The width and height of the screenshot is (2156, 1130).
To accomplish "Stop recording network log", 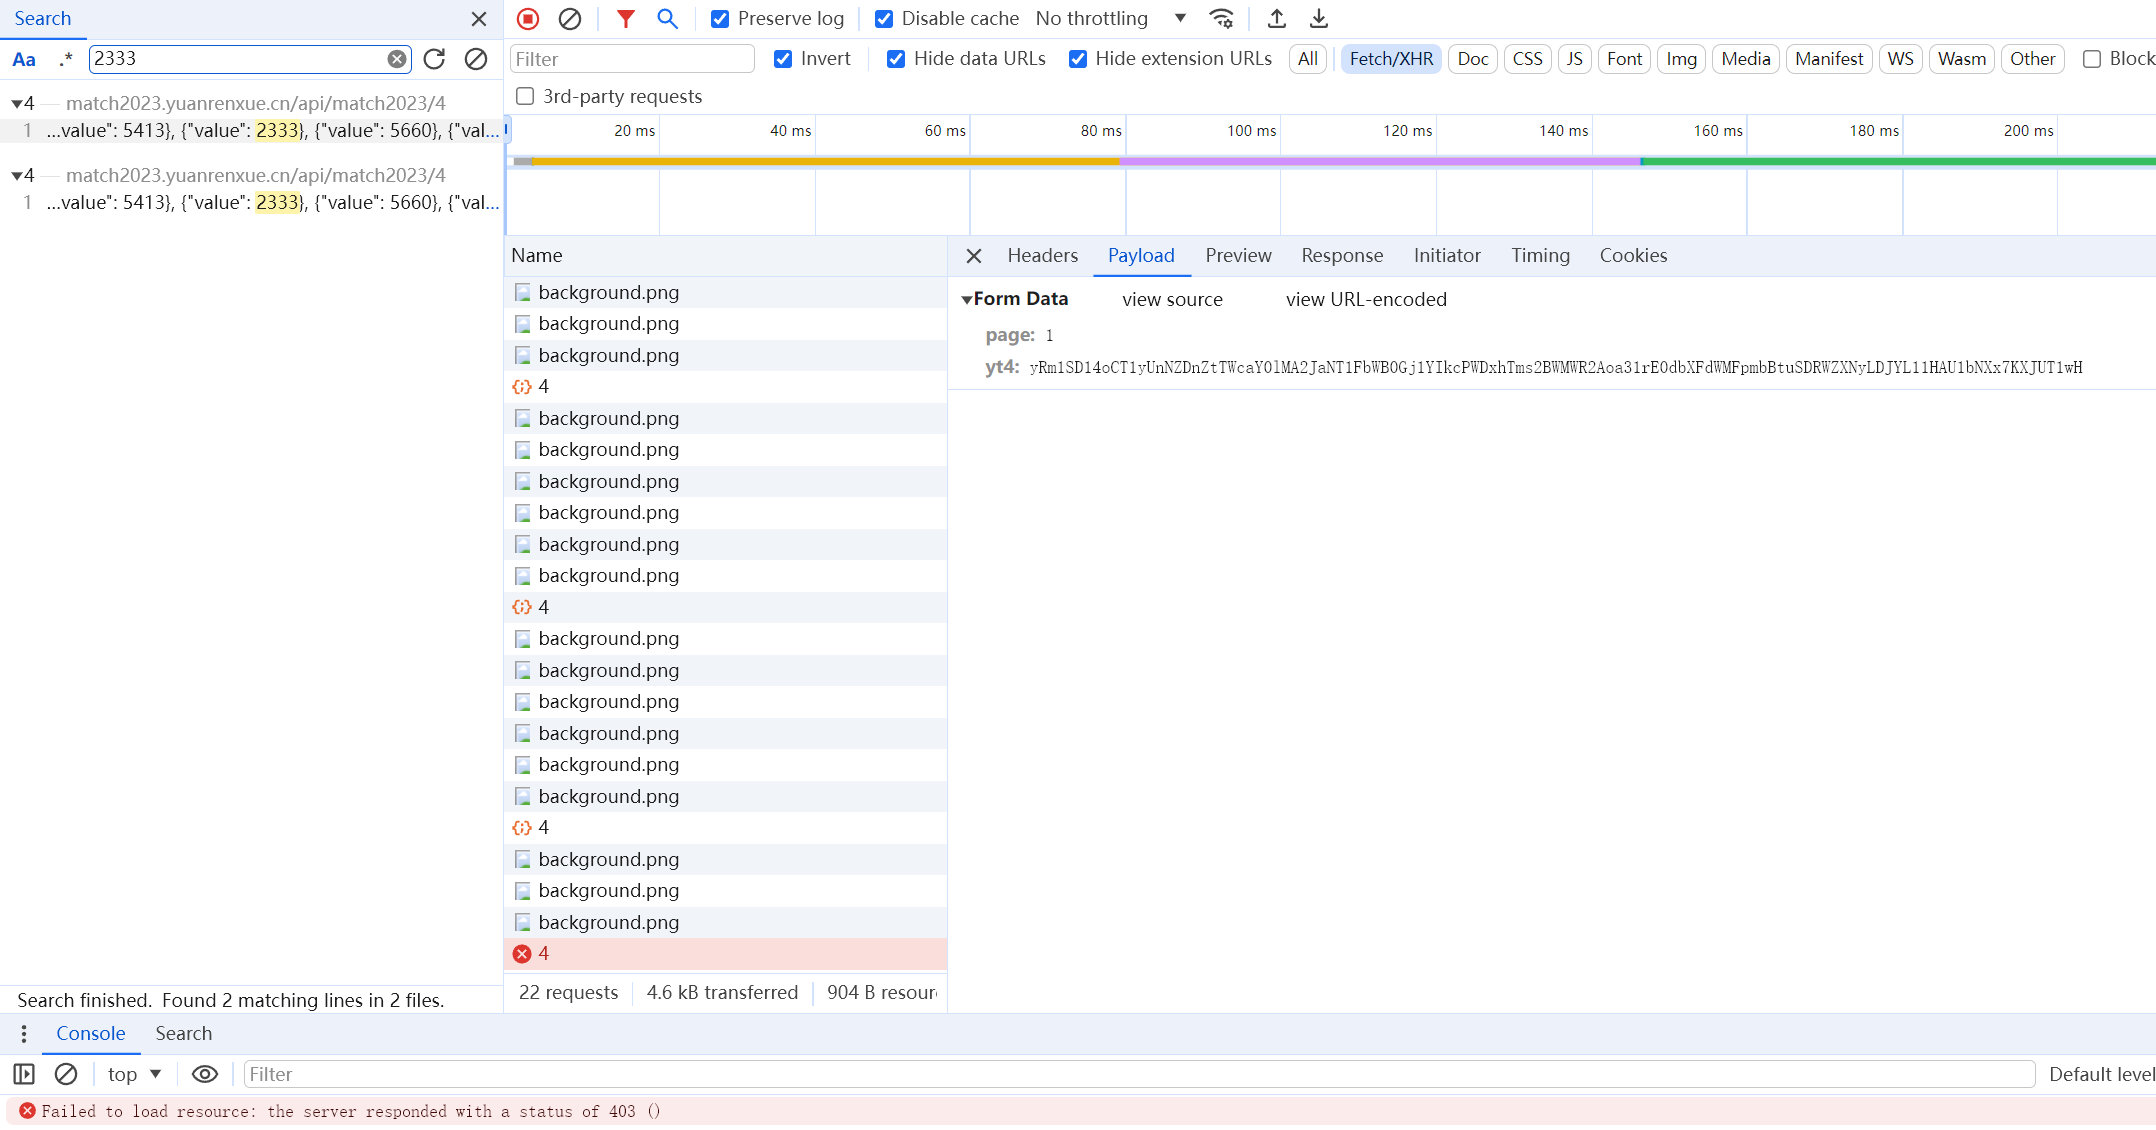I will [x=528, y=19].
